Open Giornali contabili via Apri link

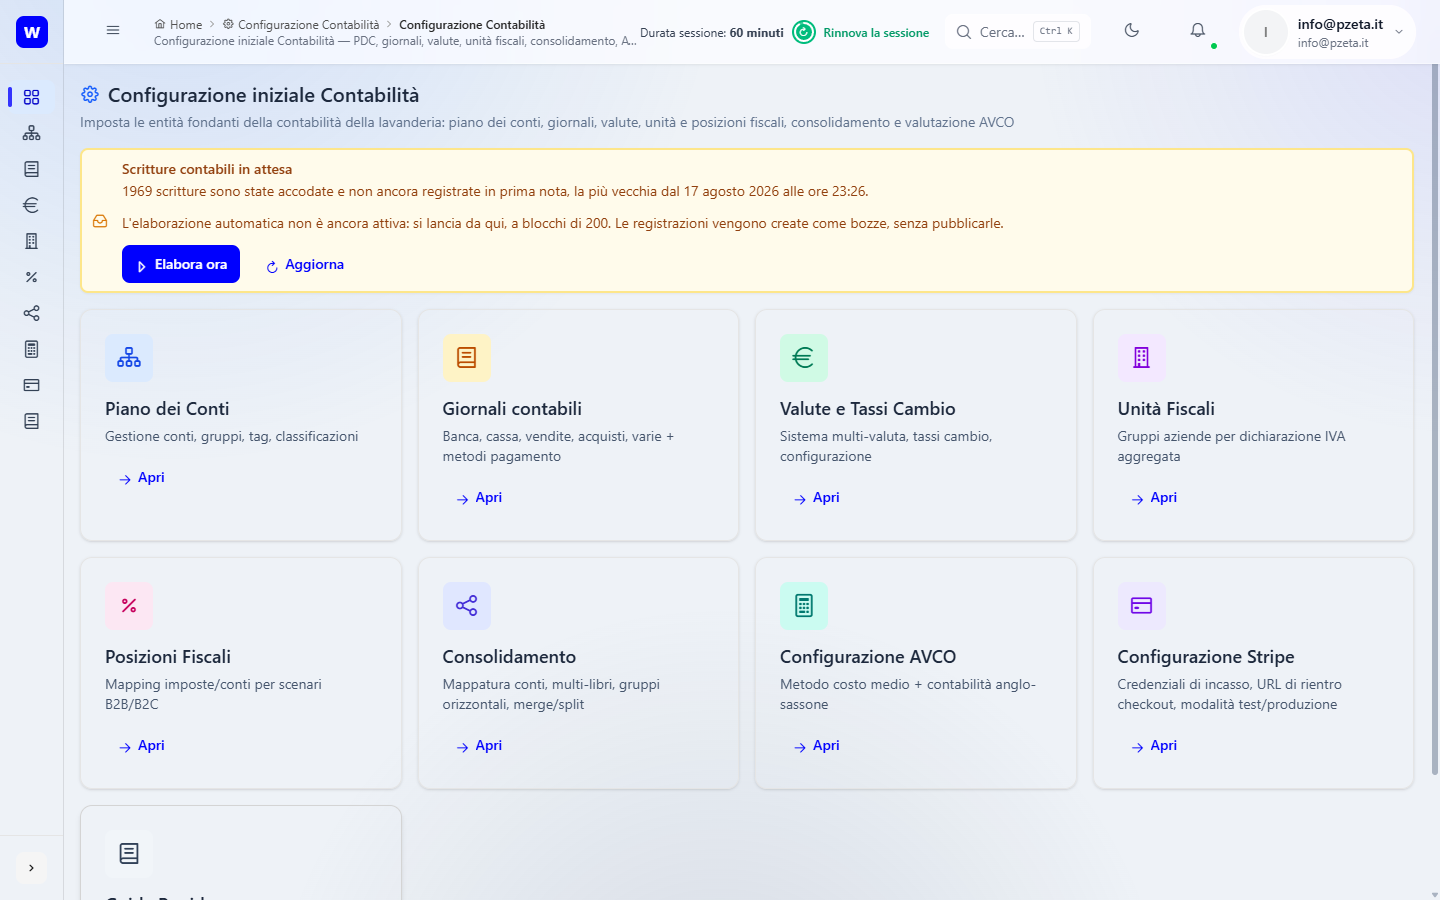click(479, 498)
